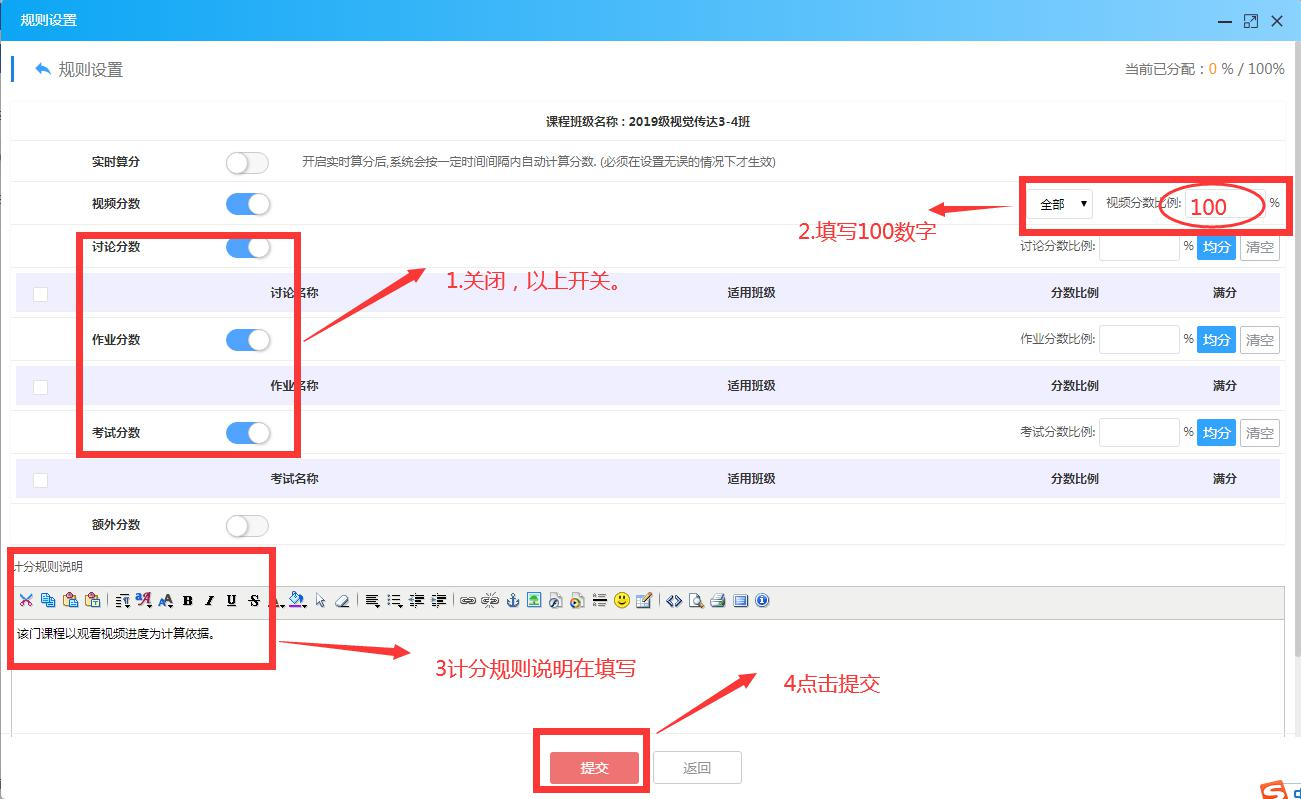Click 清空 button in 考试分数 row
The width and height of the screenshot is (1301, 799).
point(1259,433)
